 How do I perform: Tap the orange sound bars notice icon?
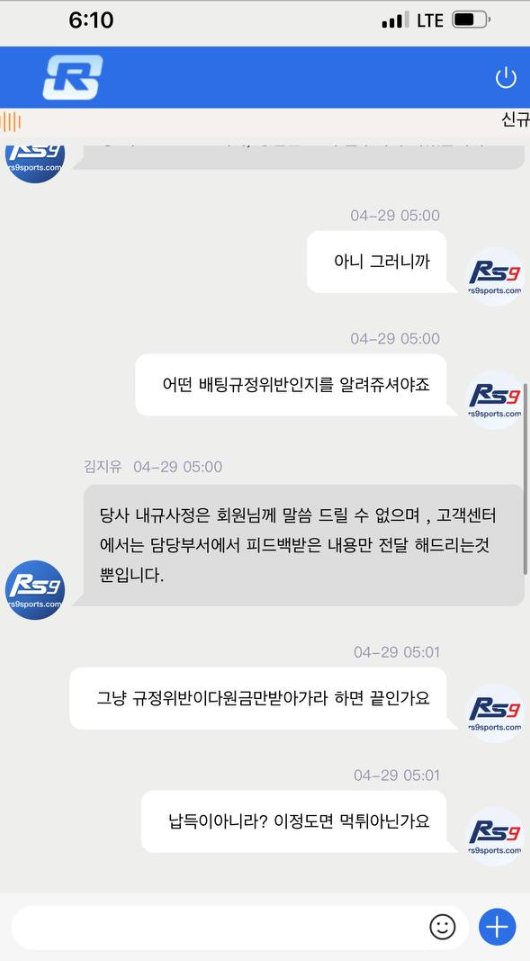pos(10,121)
